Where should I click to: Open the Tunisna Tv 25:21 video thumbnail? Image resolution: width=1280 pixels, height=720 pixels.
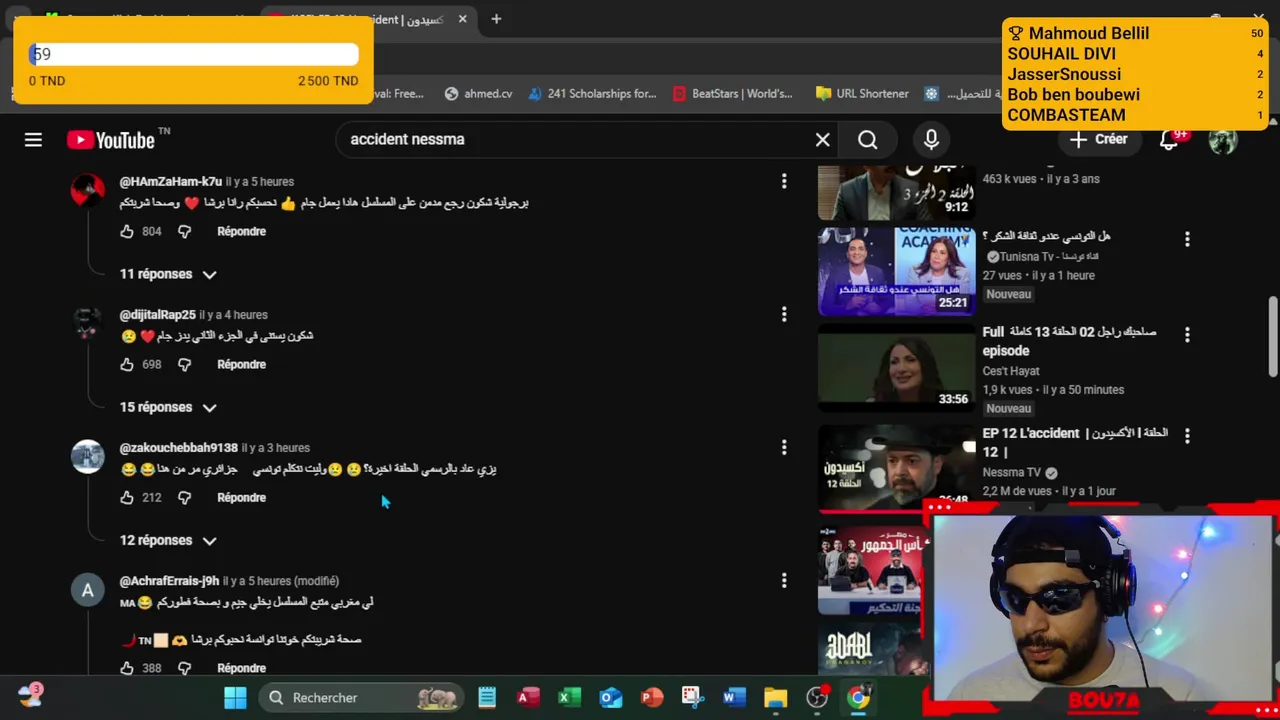click(896, 271)
